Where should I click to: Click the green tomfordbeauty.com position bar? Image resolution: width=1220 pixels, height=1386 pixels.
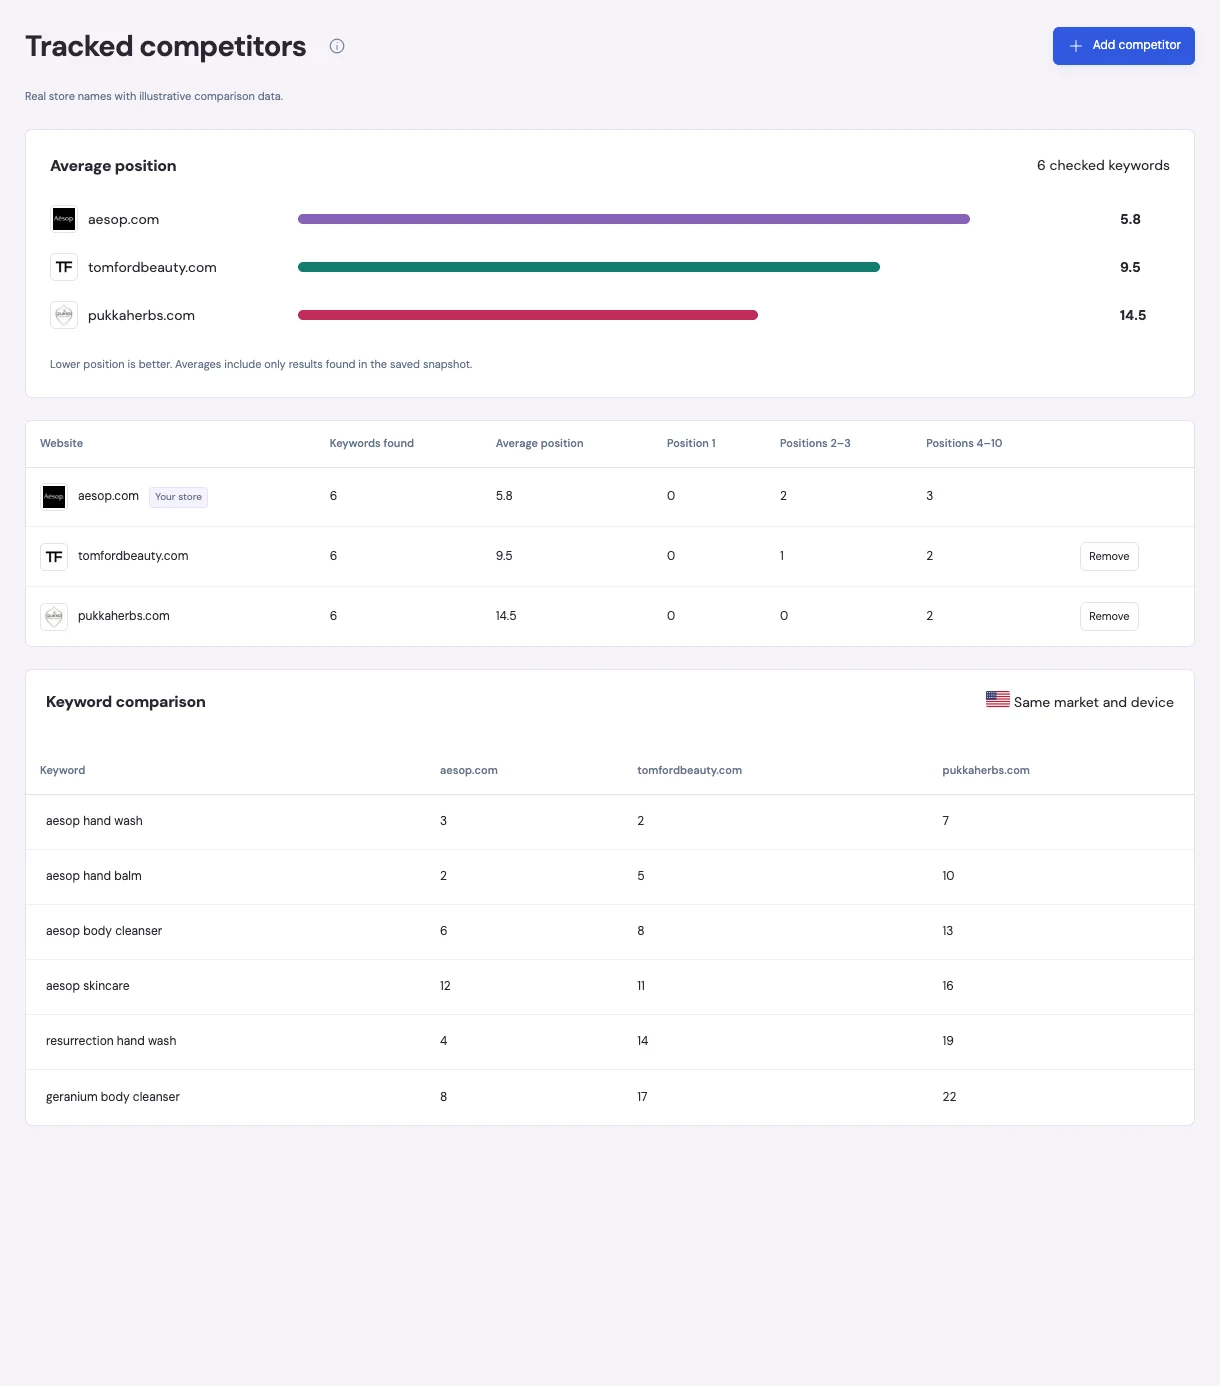(x=589, y=267)
